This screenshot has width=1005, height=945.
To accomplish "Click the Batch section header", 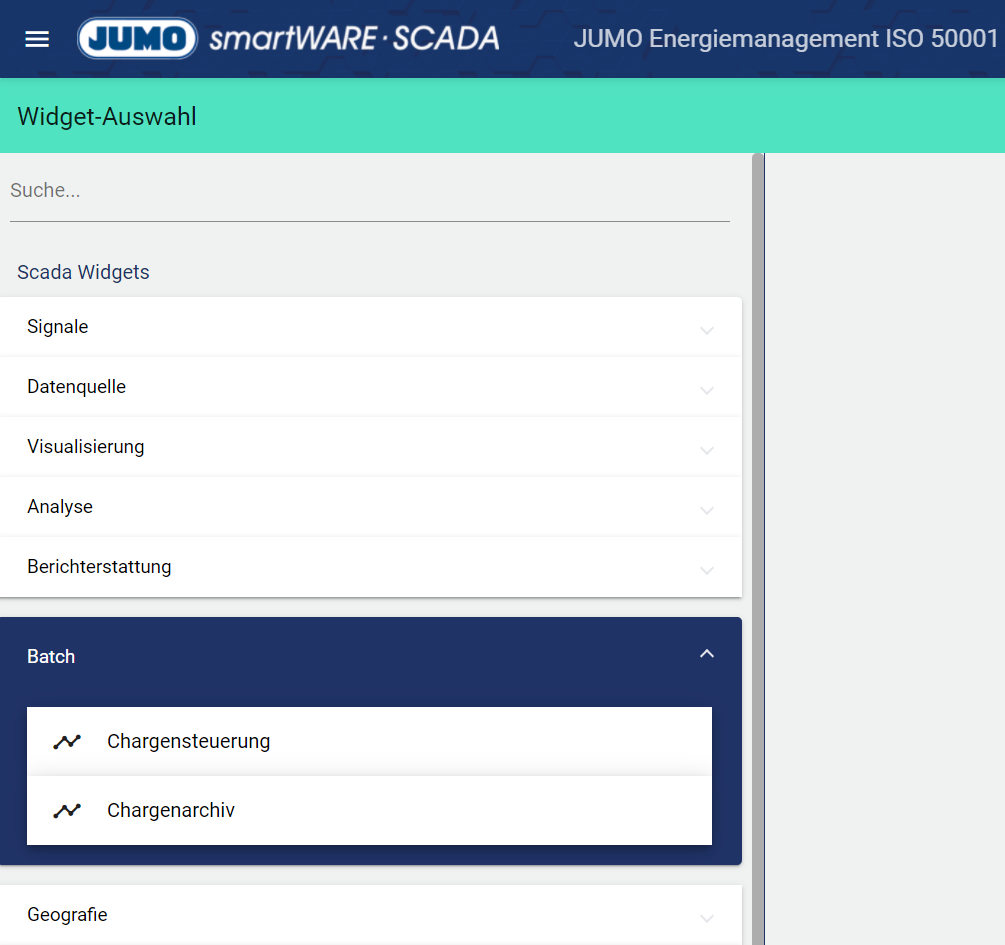I will (51, 657).
